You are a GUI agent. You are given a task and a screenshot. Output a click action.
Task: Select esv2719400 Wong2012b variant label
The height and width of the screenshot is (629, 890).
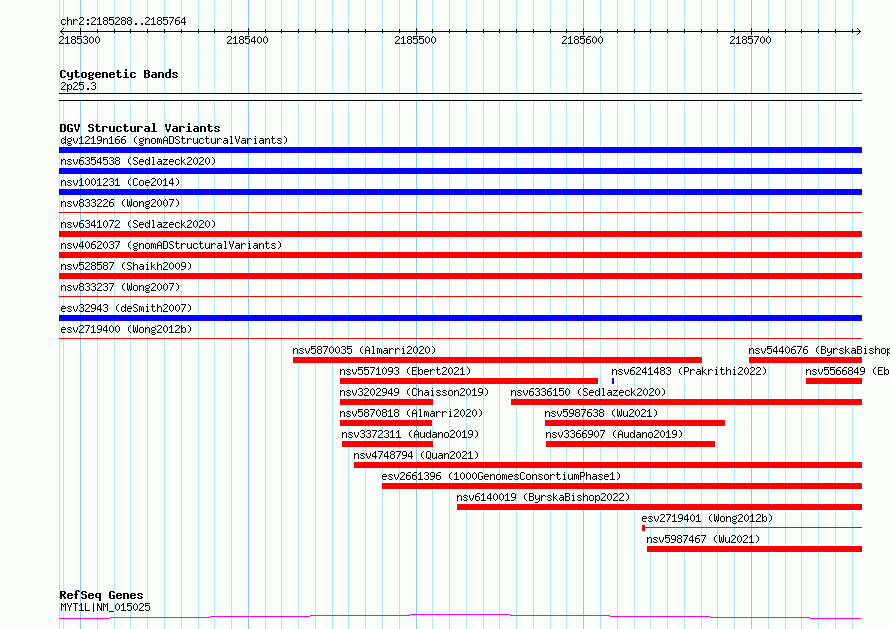click(126, 329)
